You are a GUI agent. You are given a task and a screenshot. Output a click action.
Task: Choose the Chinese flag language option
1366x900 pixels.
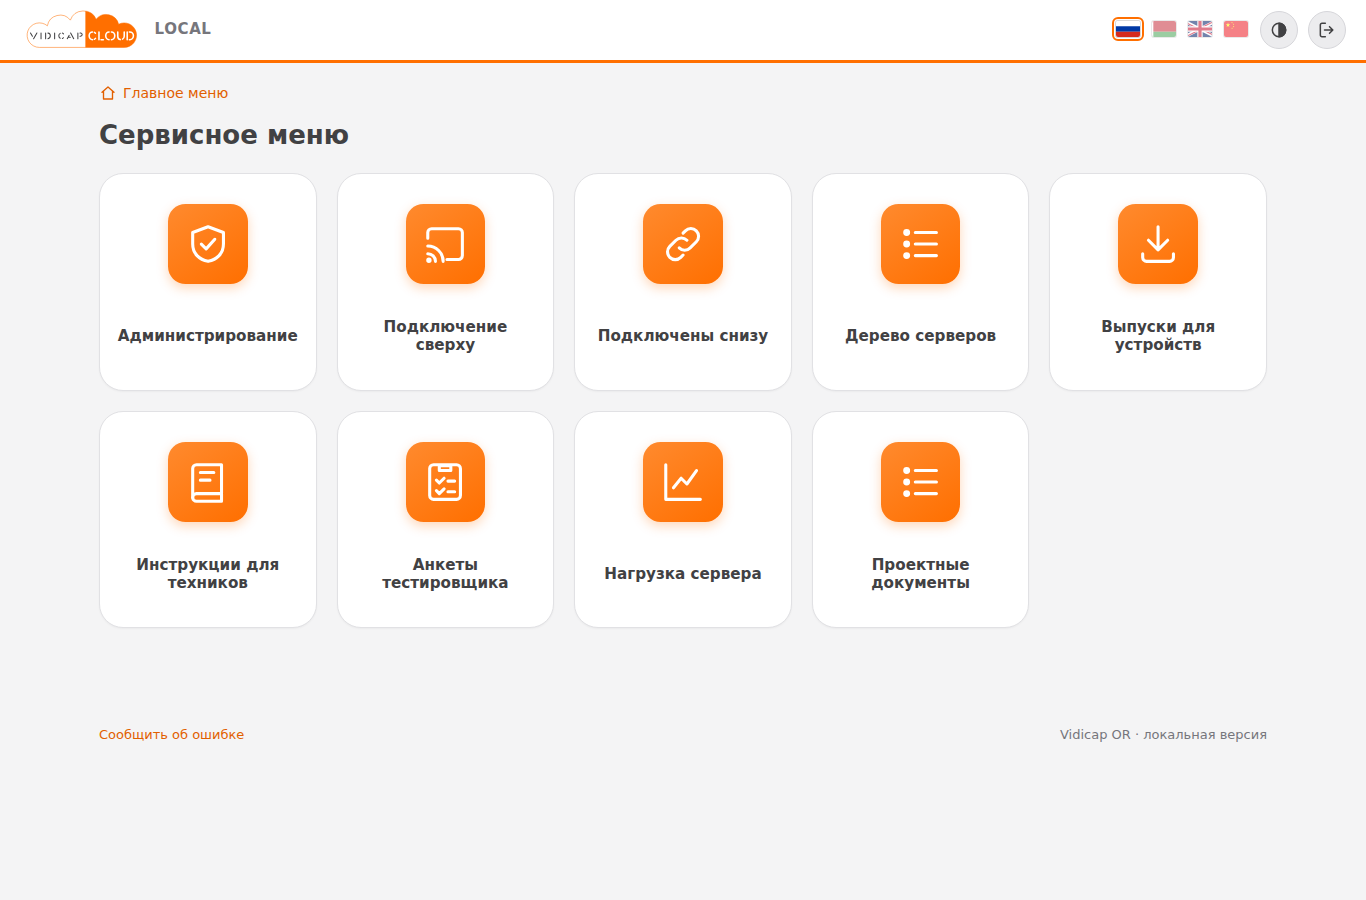(x=1236, y=29)
